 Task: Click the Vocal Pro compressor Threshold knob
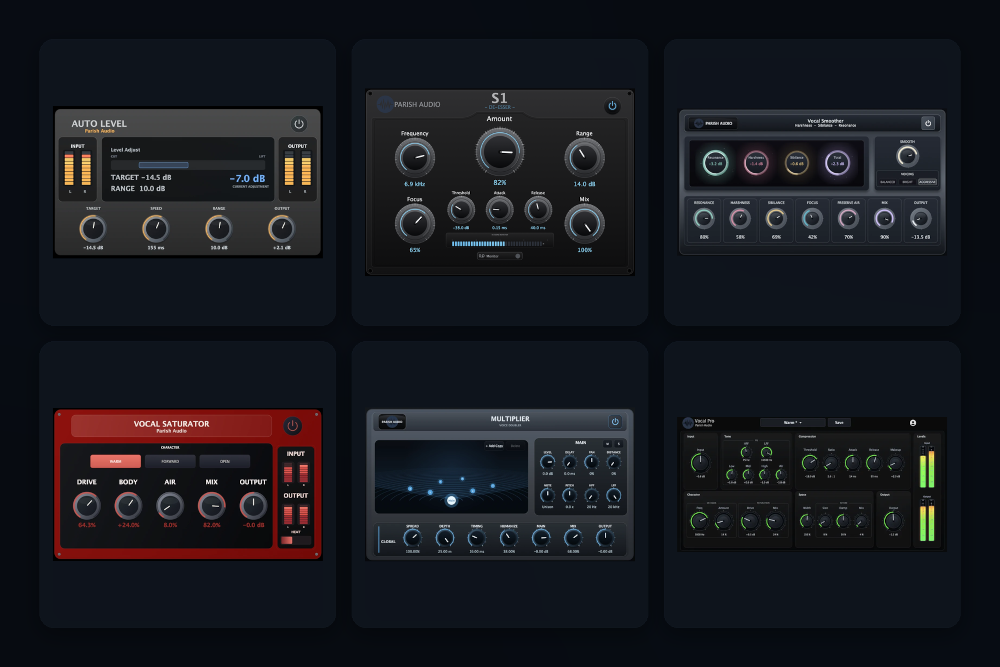click(809, 463)
